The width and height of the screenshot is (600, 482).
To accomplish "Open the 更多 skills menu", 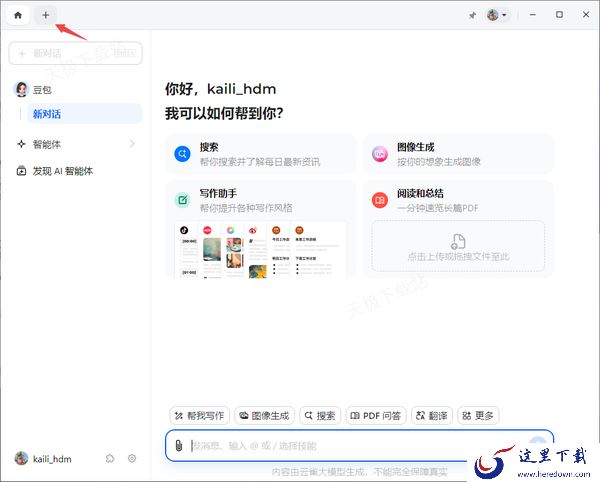I will coord(478,415).
